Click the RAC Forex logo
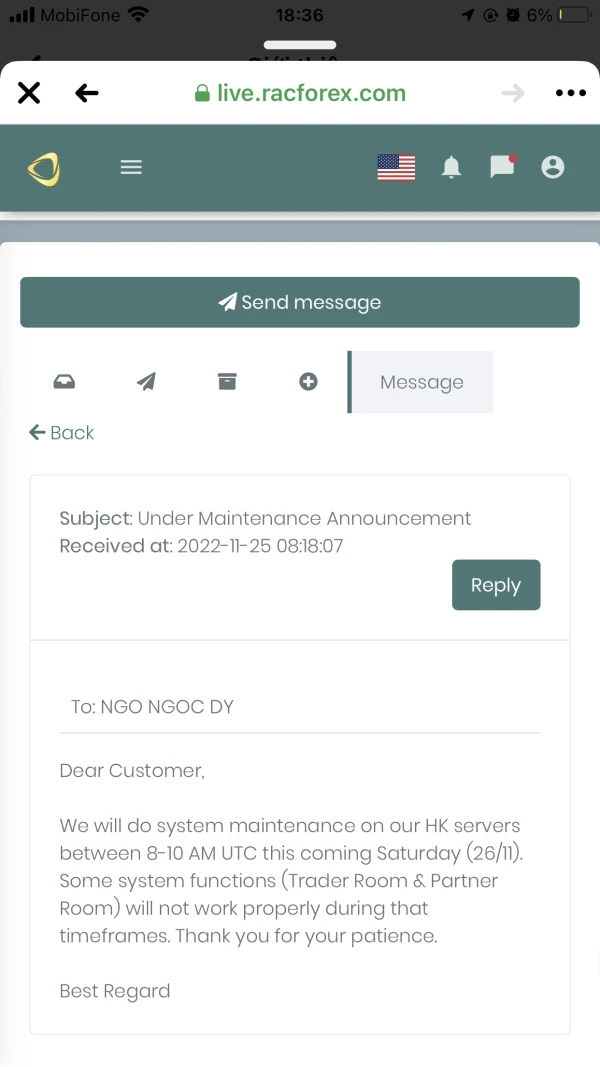The width and height of the screenshot is (600, 1067). [44, 168]
